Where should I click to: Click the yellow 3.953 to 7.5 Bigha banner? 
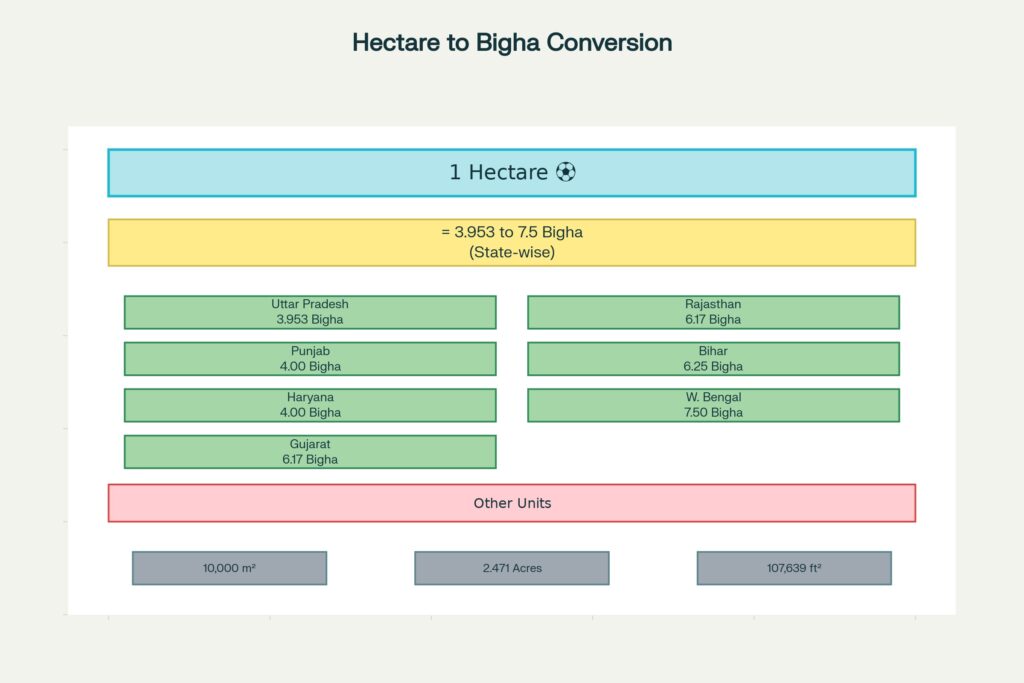(x=511, y=242)
